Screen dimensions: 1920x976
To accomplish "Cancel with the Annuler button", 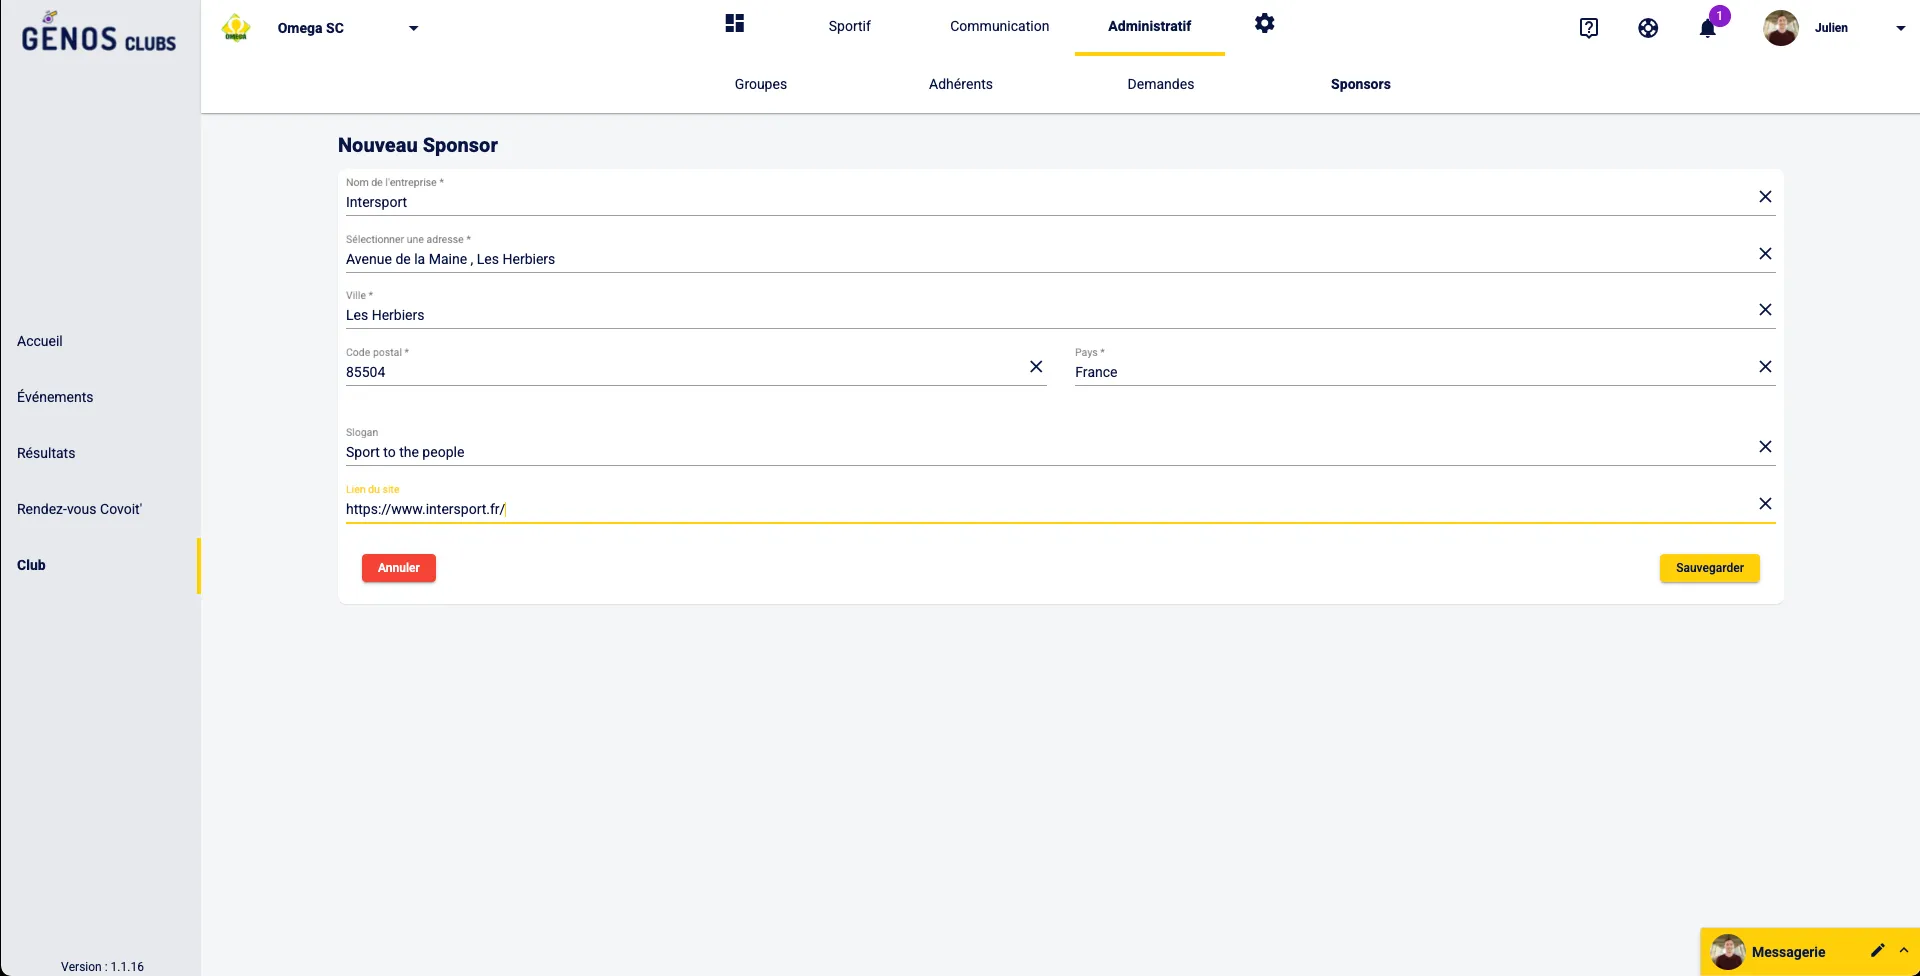I will click(398, 568).
